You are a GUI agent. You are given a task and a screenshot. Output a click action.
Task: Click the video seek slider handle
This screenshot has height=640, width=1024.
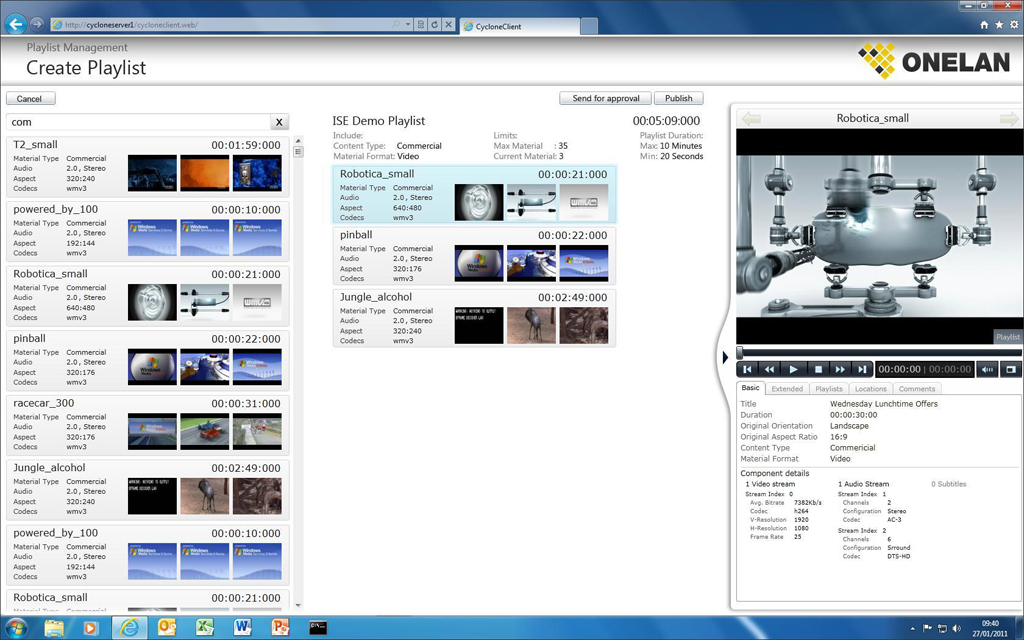click(x=740, y=352)
